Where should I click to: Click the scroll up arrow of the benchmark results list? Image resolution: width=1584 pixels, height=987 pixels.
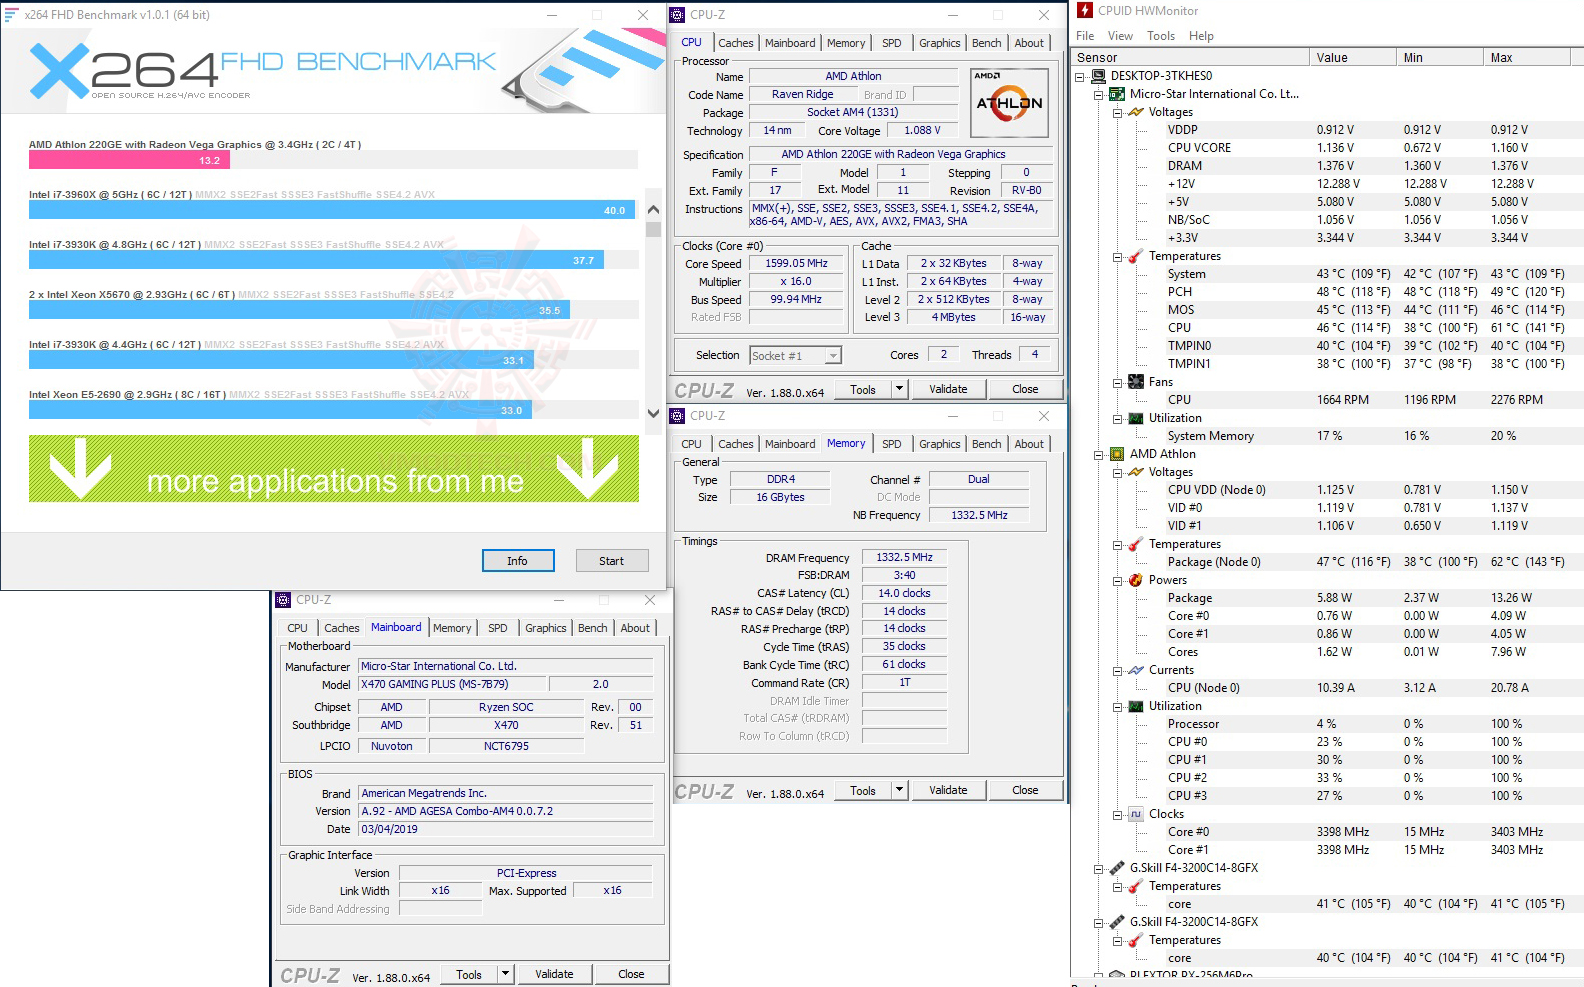point(654,210)
